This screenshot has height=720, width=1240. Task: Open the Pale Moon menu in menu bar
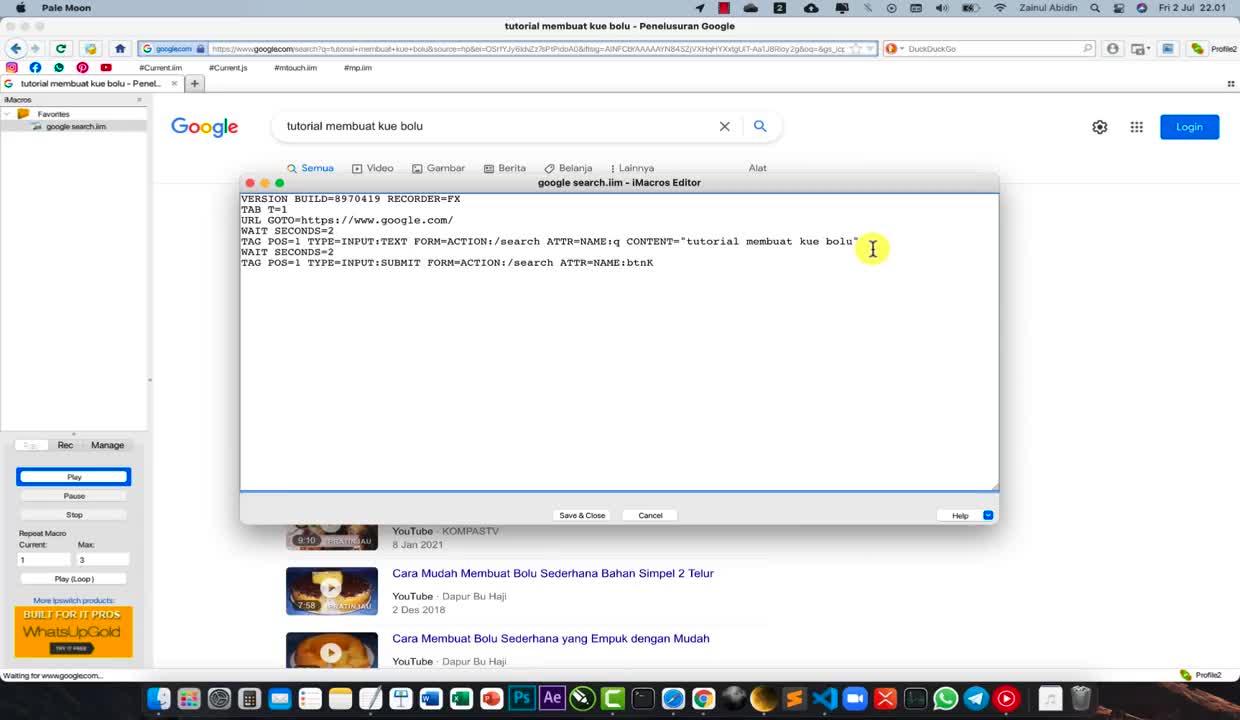click(x=66, y=8)
